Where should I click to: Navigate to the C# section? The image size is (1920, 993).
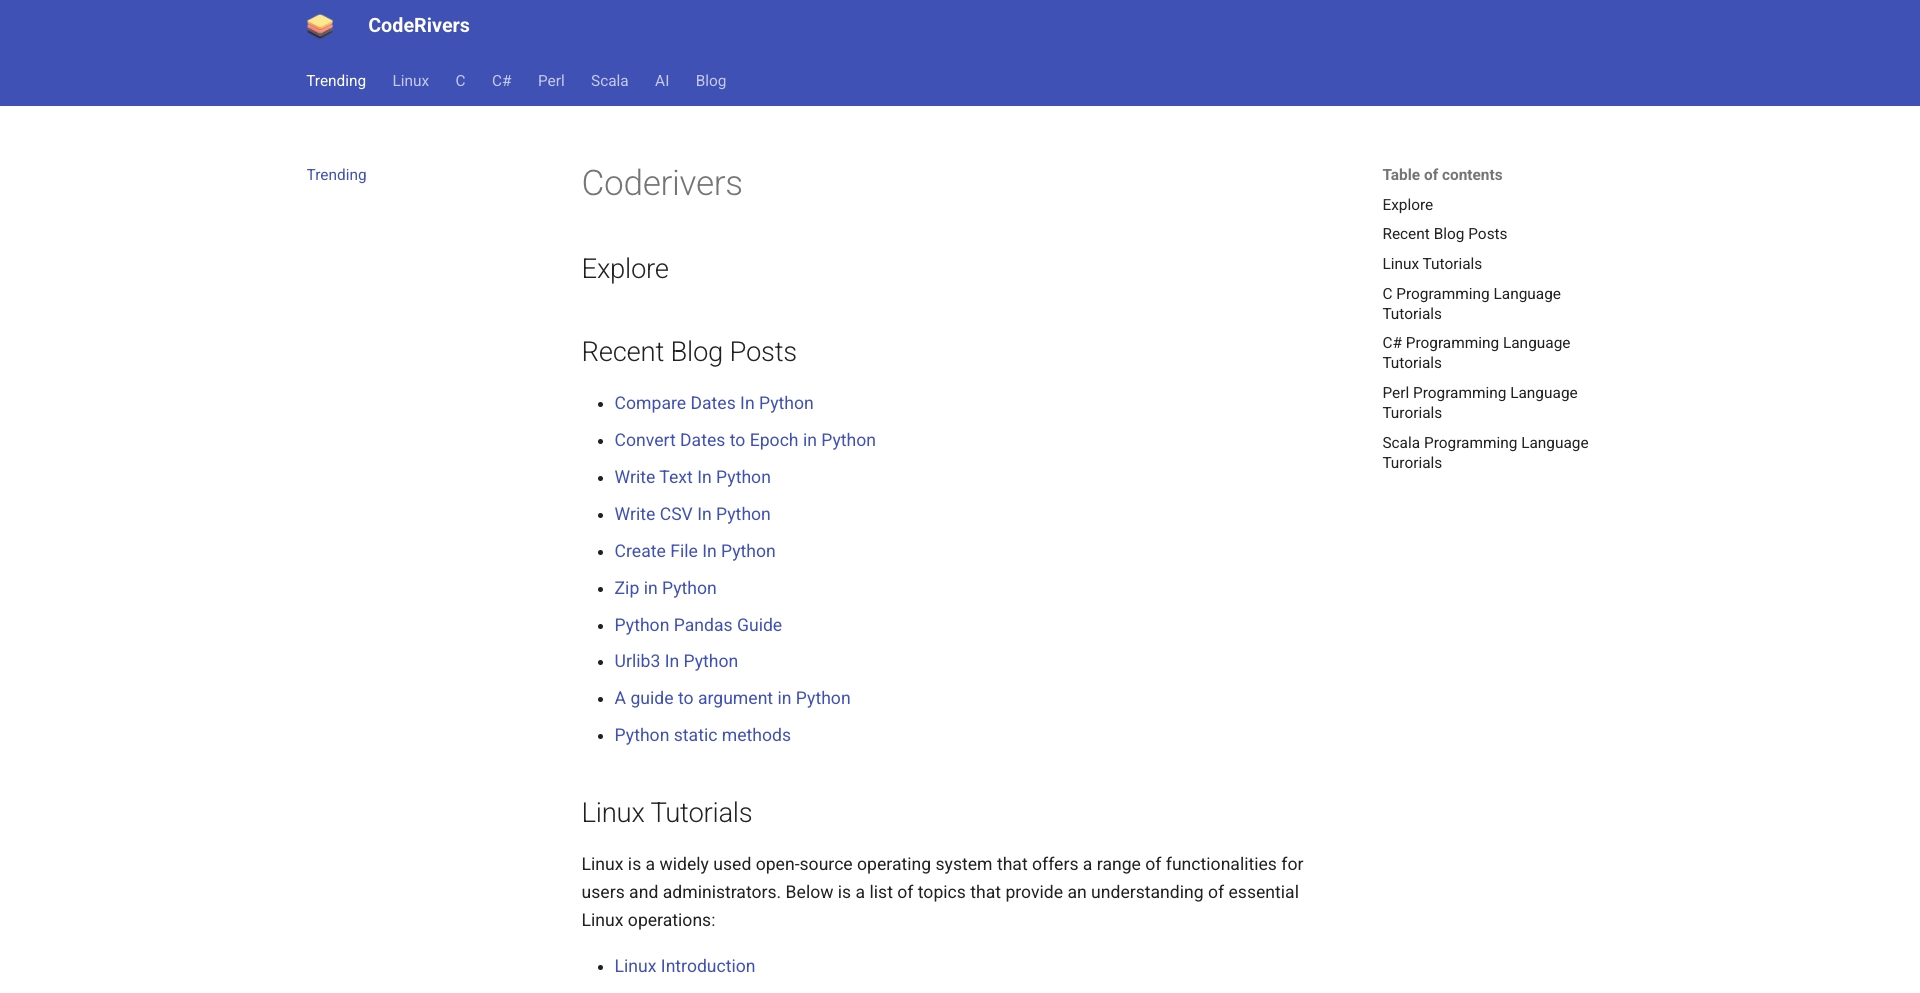501,80
